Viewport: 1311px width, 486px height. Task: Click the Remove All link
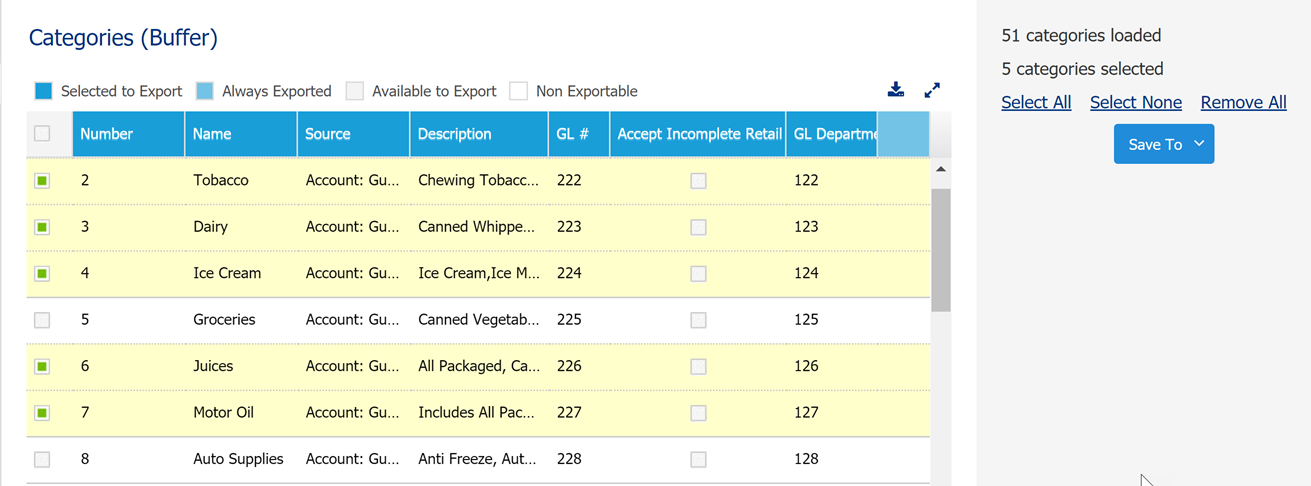pyautogui.click(x=1244, y=102)
